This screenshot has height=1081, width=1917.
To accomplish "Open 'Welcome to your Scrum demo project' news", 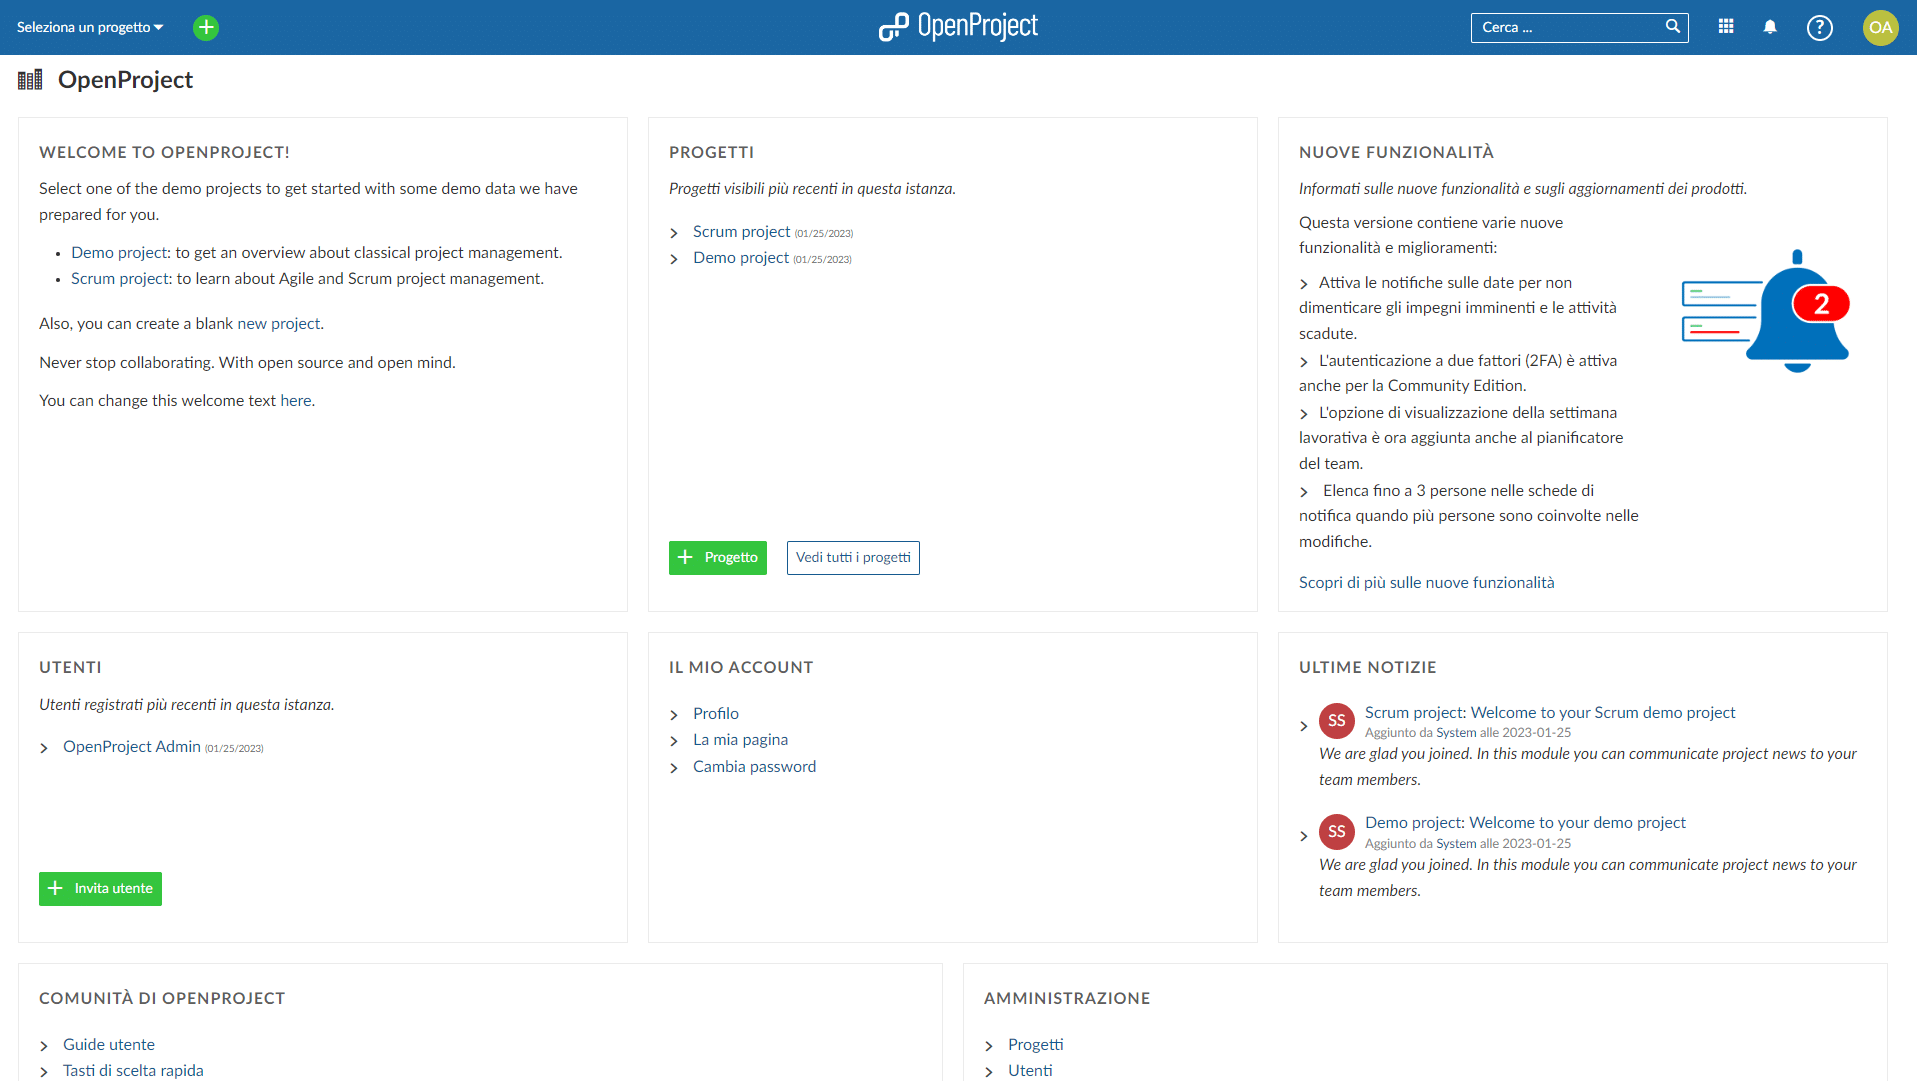I will point(1550,713).
